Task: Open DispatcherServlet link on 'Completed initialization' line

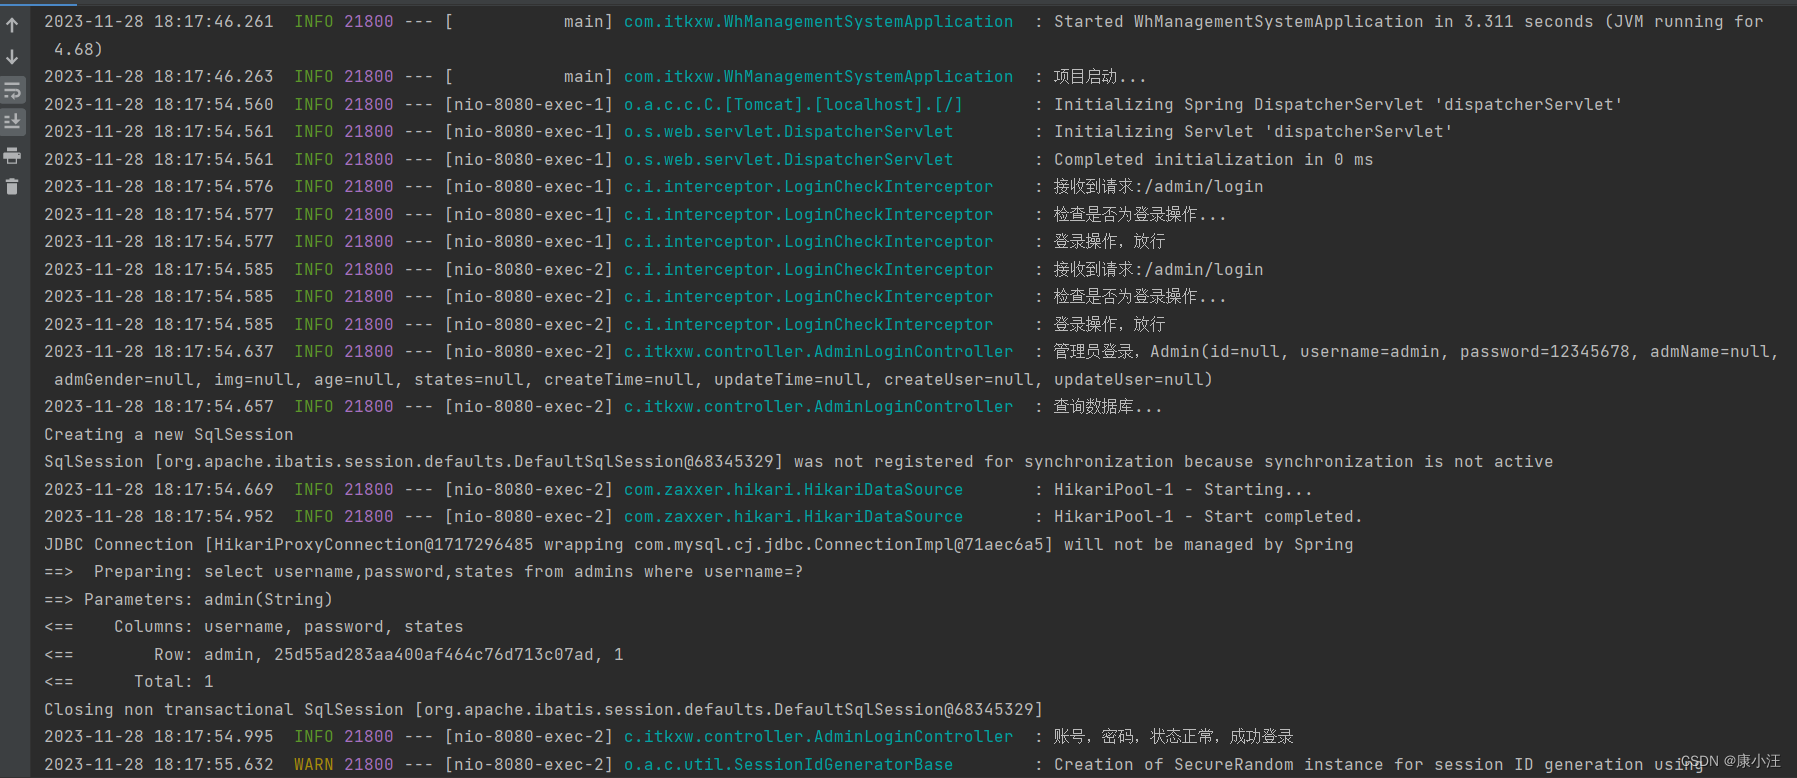Action: click(788, 159)
